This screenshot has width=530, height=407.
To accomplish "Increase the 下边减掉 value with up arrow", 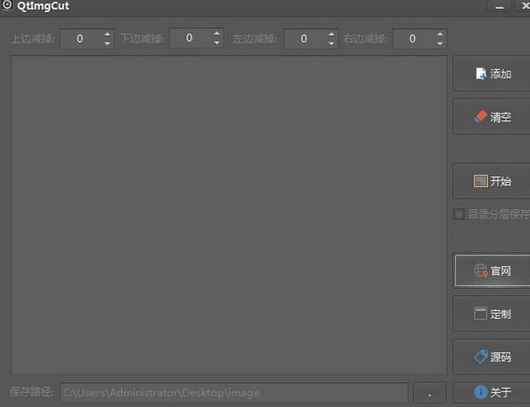I will pos(217,33).
